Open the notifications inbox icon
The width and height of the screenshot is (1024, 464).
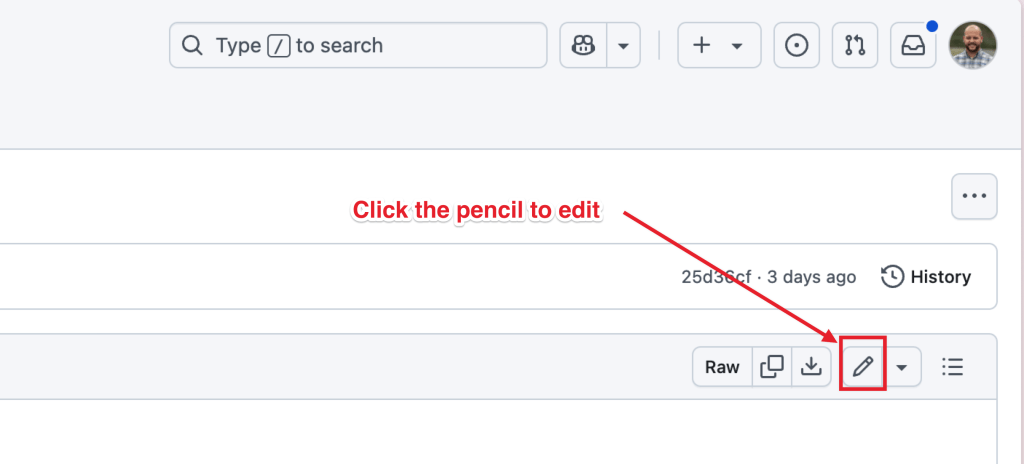pyautogui.click(x=913, y=46)
